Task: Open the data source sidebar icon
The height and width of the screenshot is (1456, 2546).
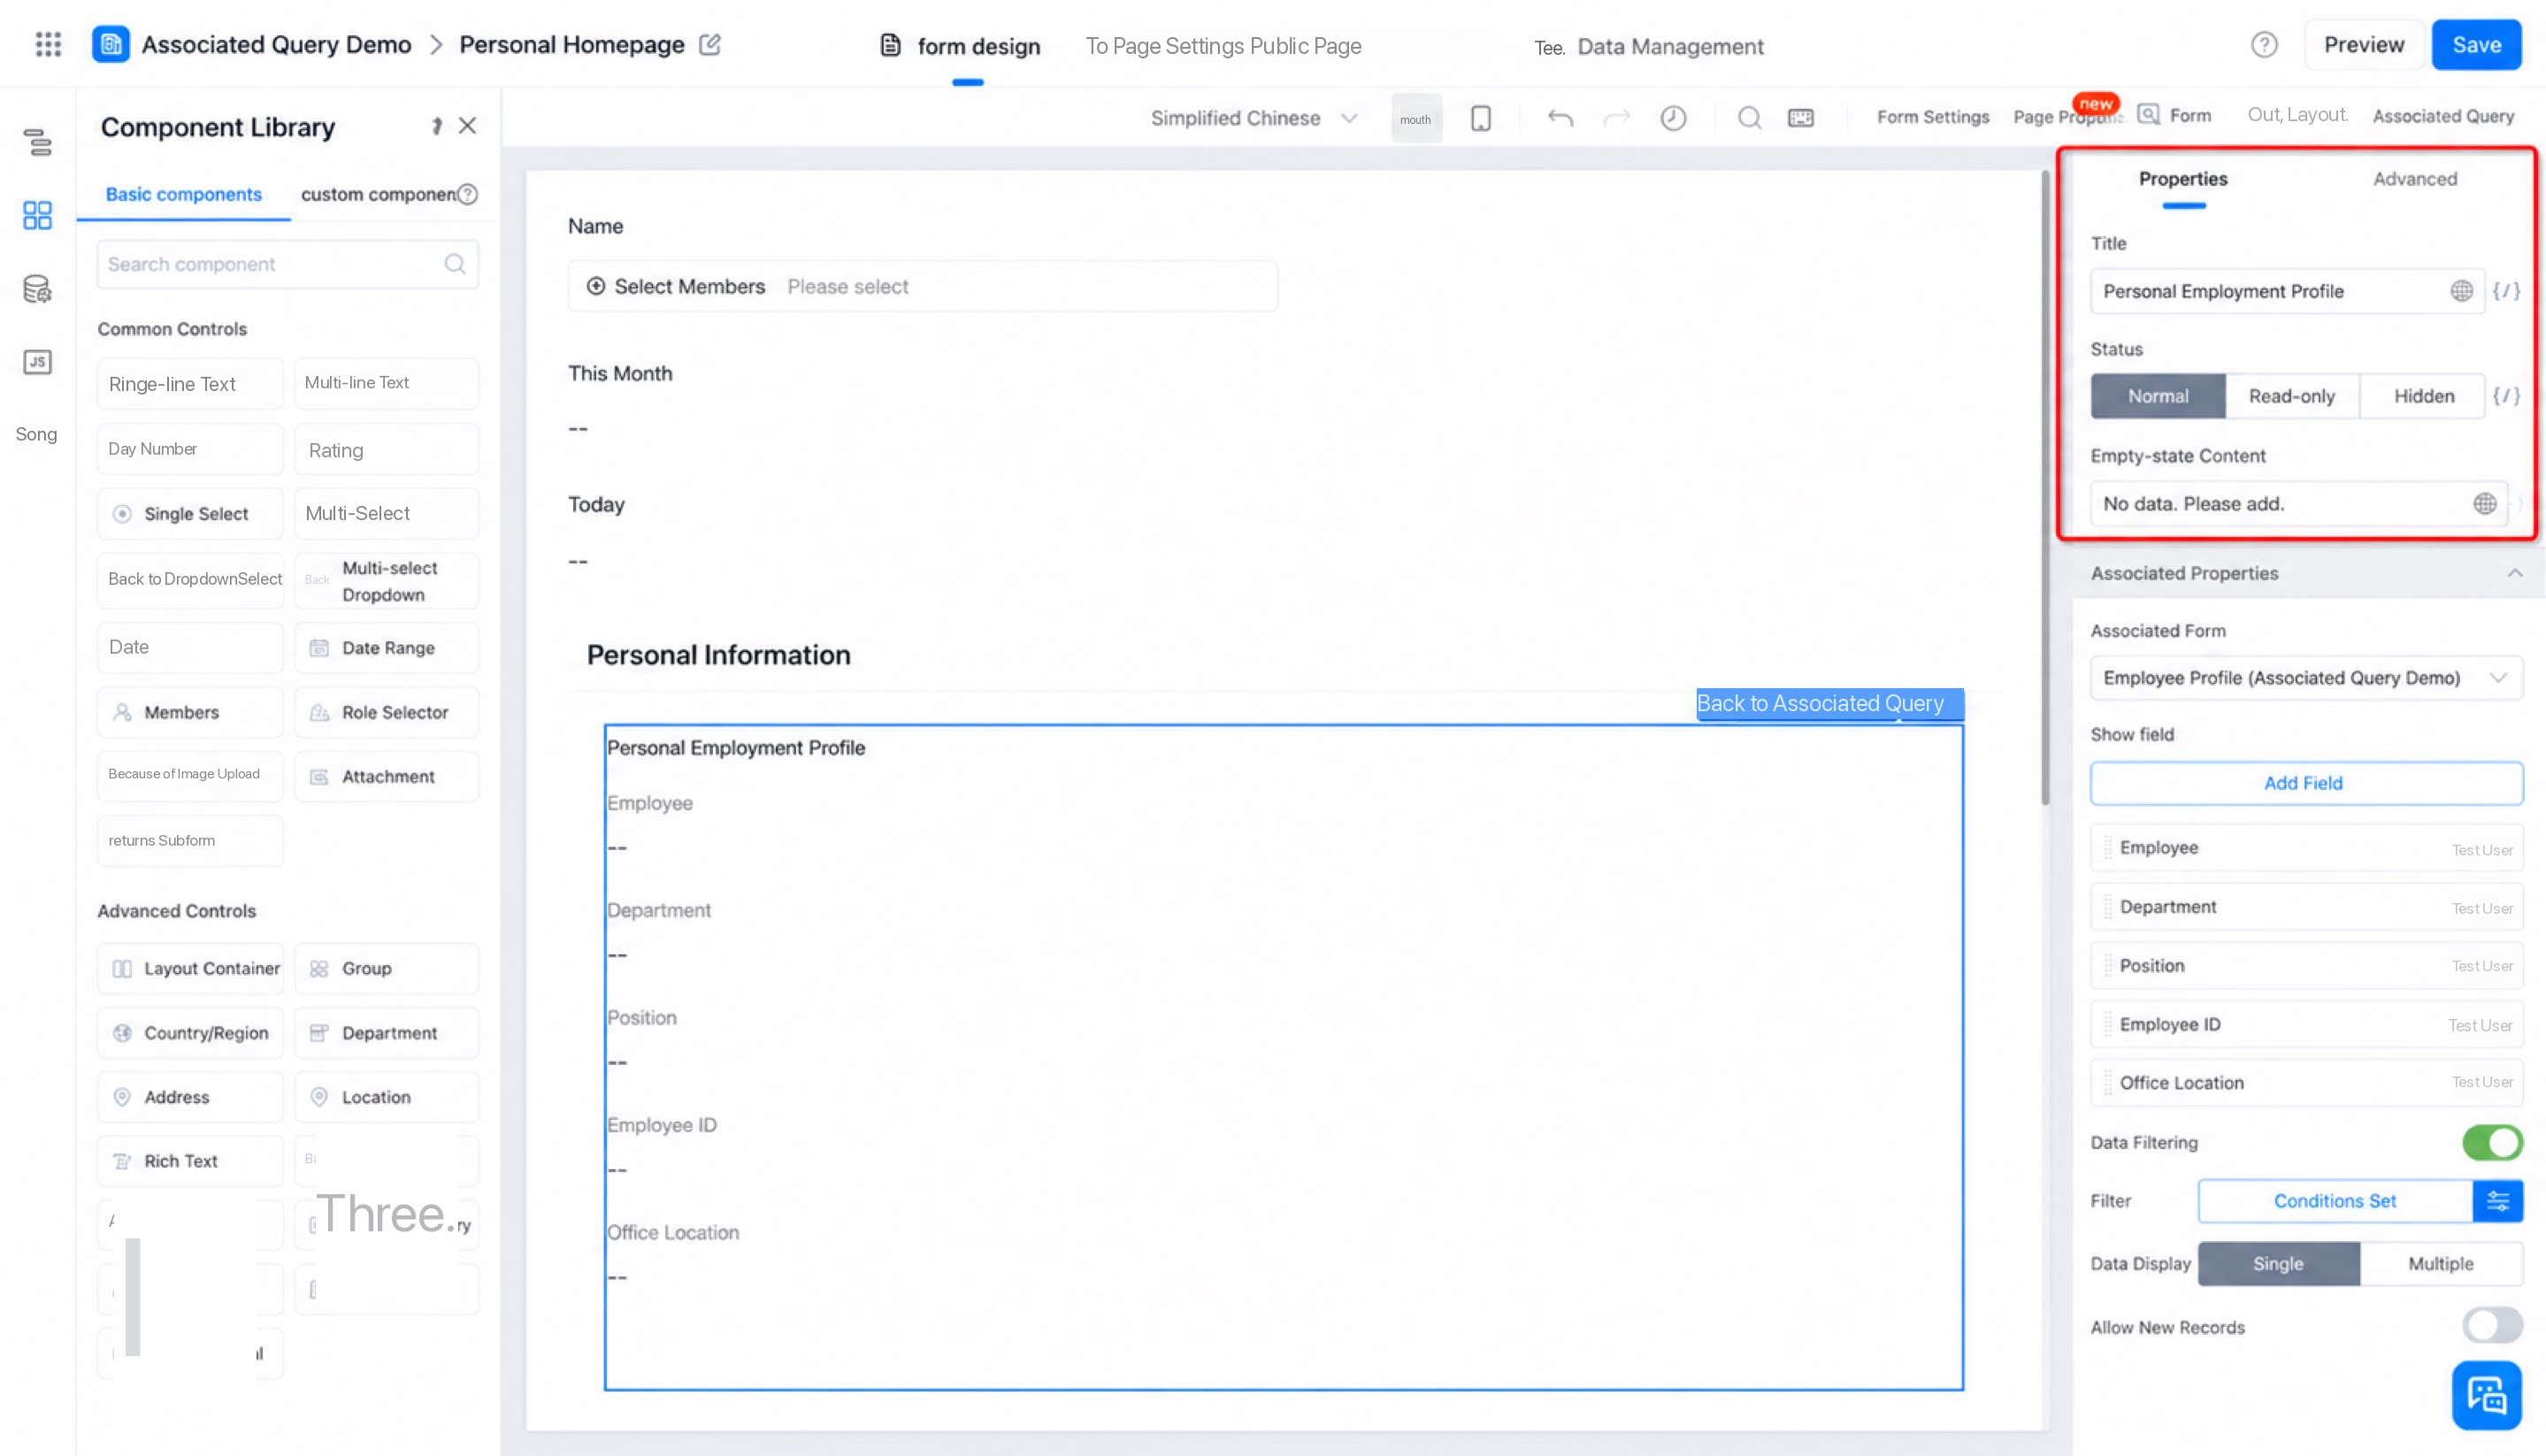Action: click(x=37, y=289)
